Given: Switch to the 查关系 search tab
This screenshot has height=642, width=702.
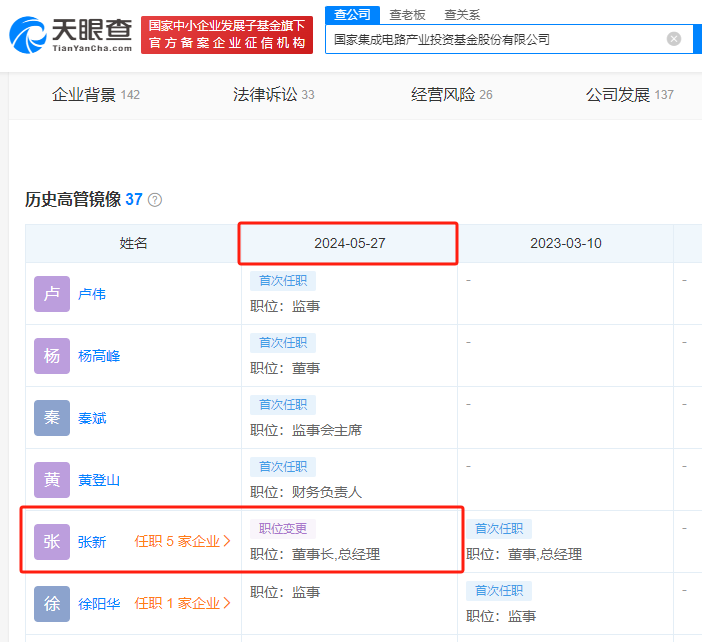Looking at the screenshot, I should tap(462, 14).
